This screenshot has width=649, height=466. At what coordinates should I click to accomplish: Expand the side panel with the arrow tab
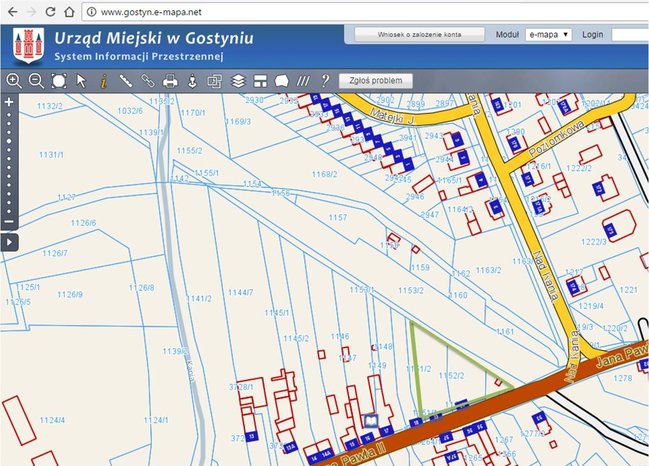[x=9, y=242]
